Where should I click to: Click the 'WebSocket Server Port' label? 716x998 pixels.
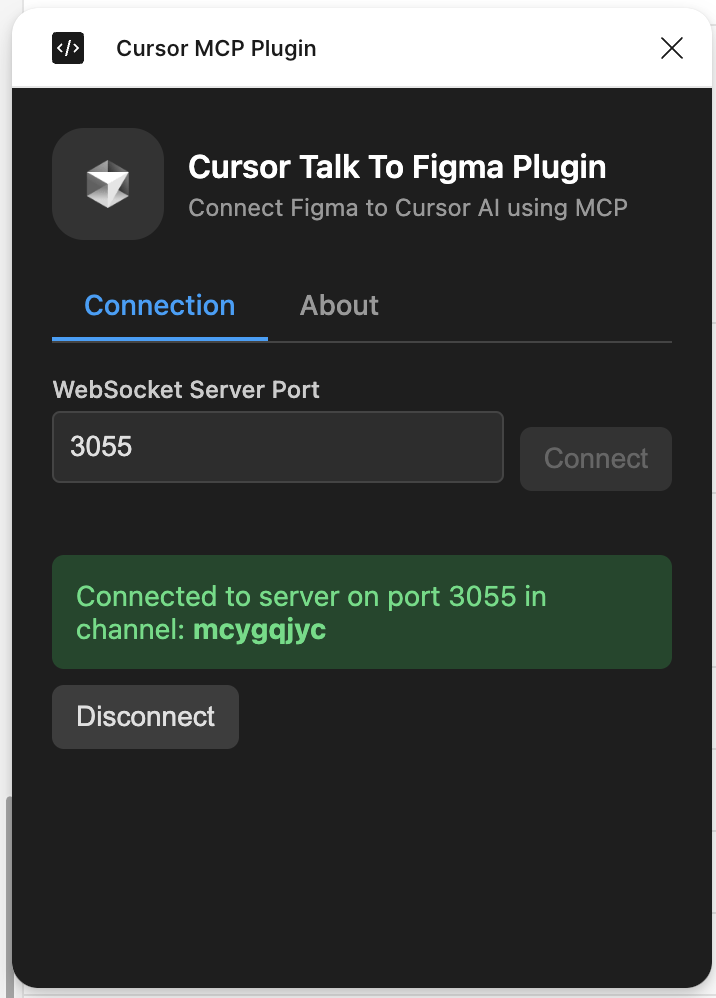[x=186, y=390]
